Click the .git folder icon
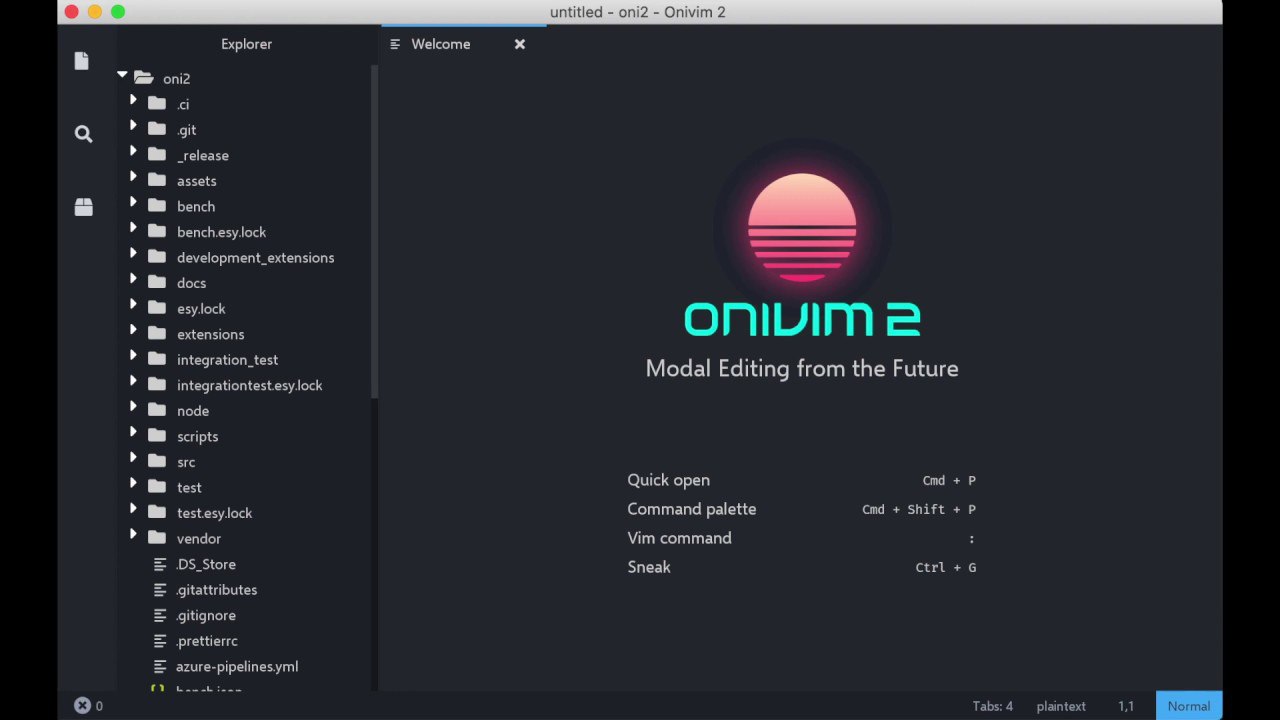Screen dimensions: 1280x720 [157, 129]
